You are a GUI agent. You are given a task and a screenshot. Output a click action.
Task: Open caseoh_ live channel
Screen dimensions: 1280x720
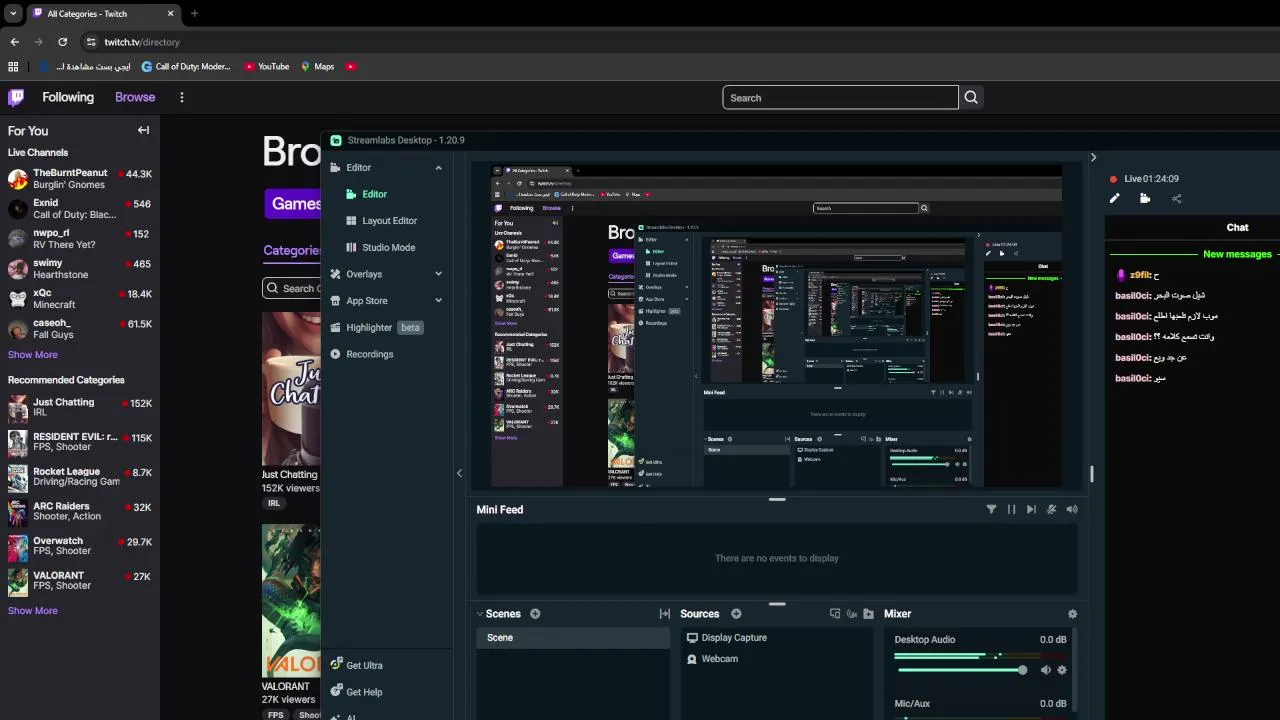click(80, 329)
